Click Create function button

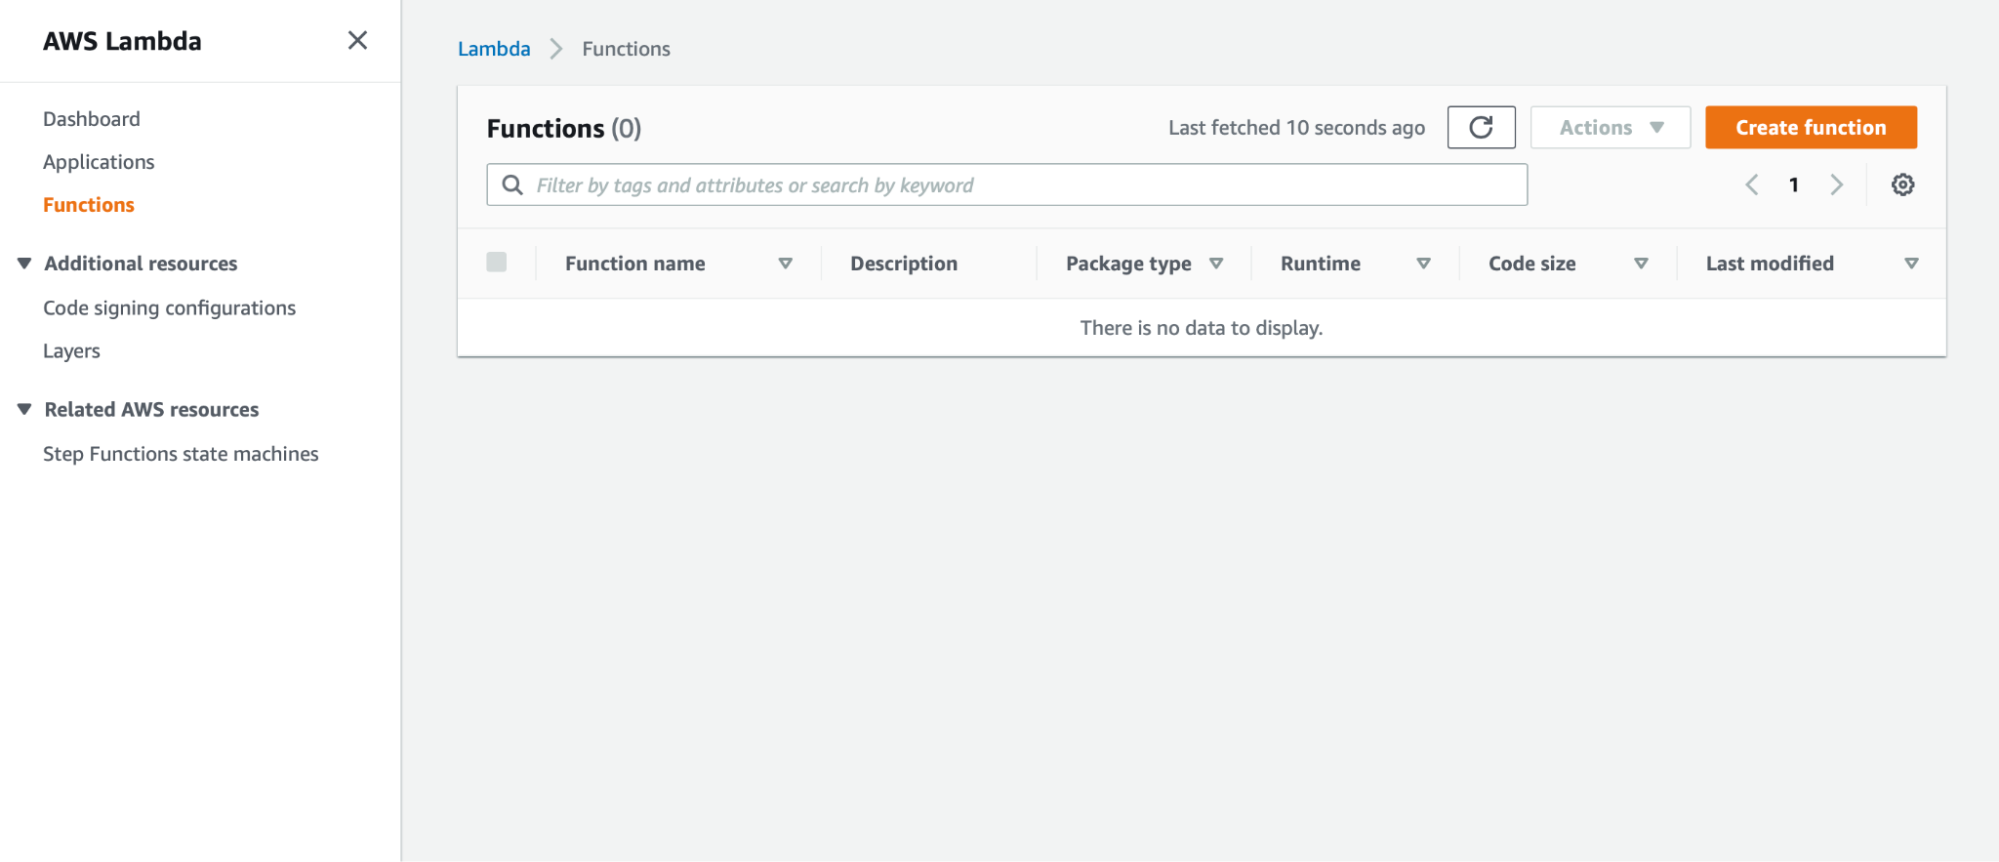click(1811, 127)
